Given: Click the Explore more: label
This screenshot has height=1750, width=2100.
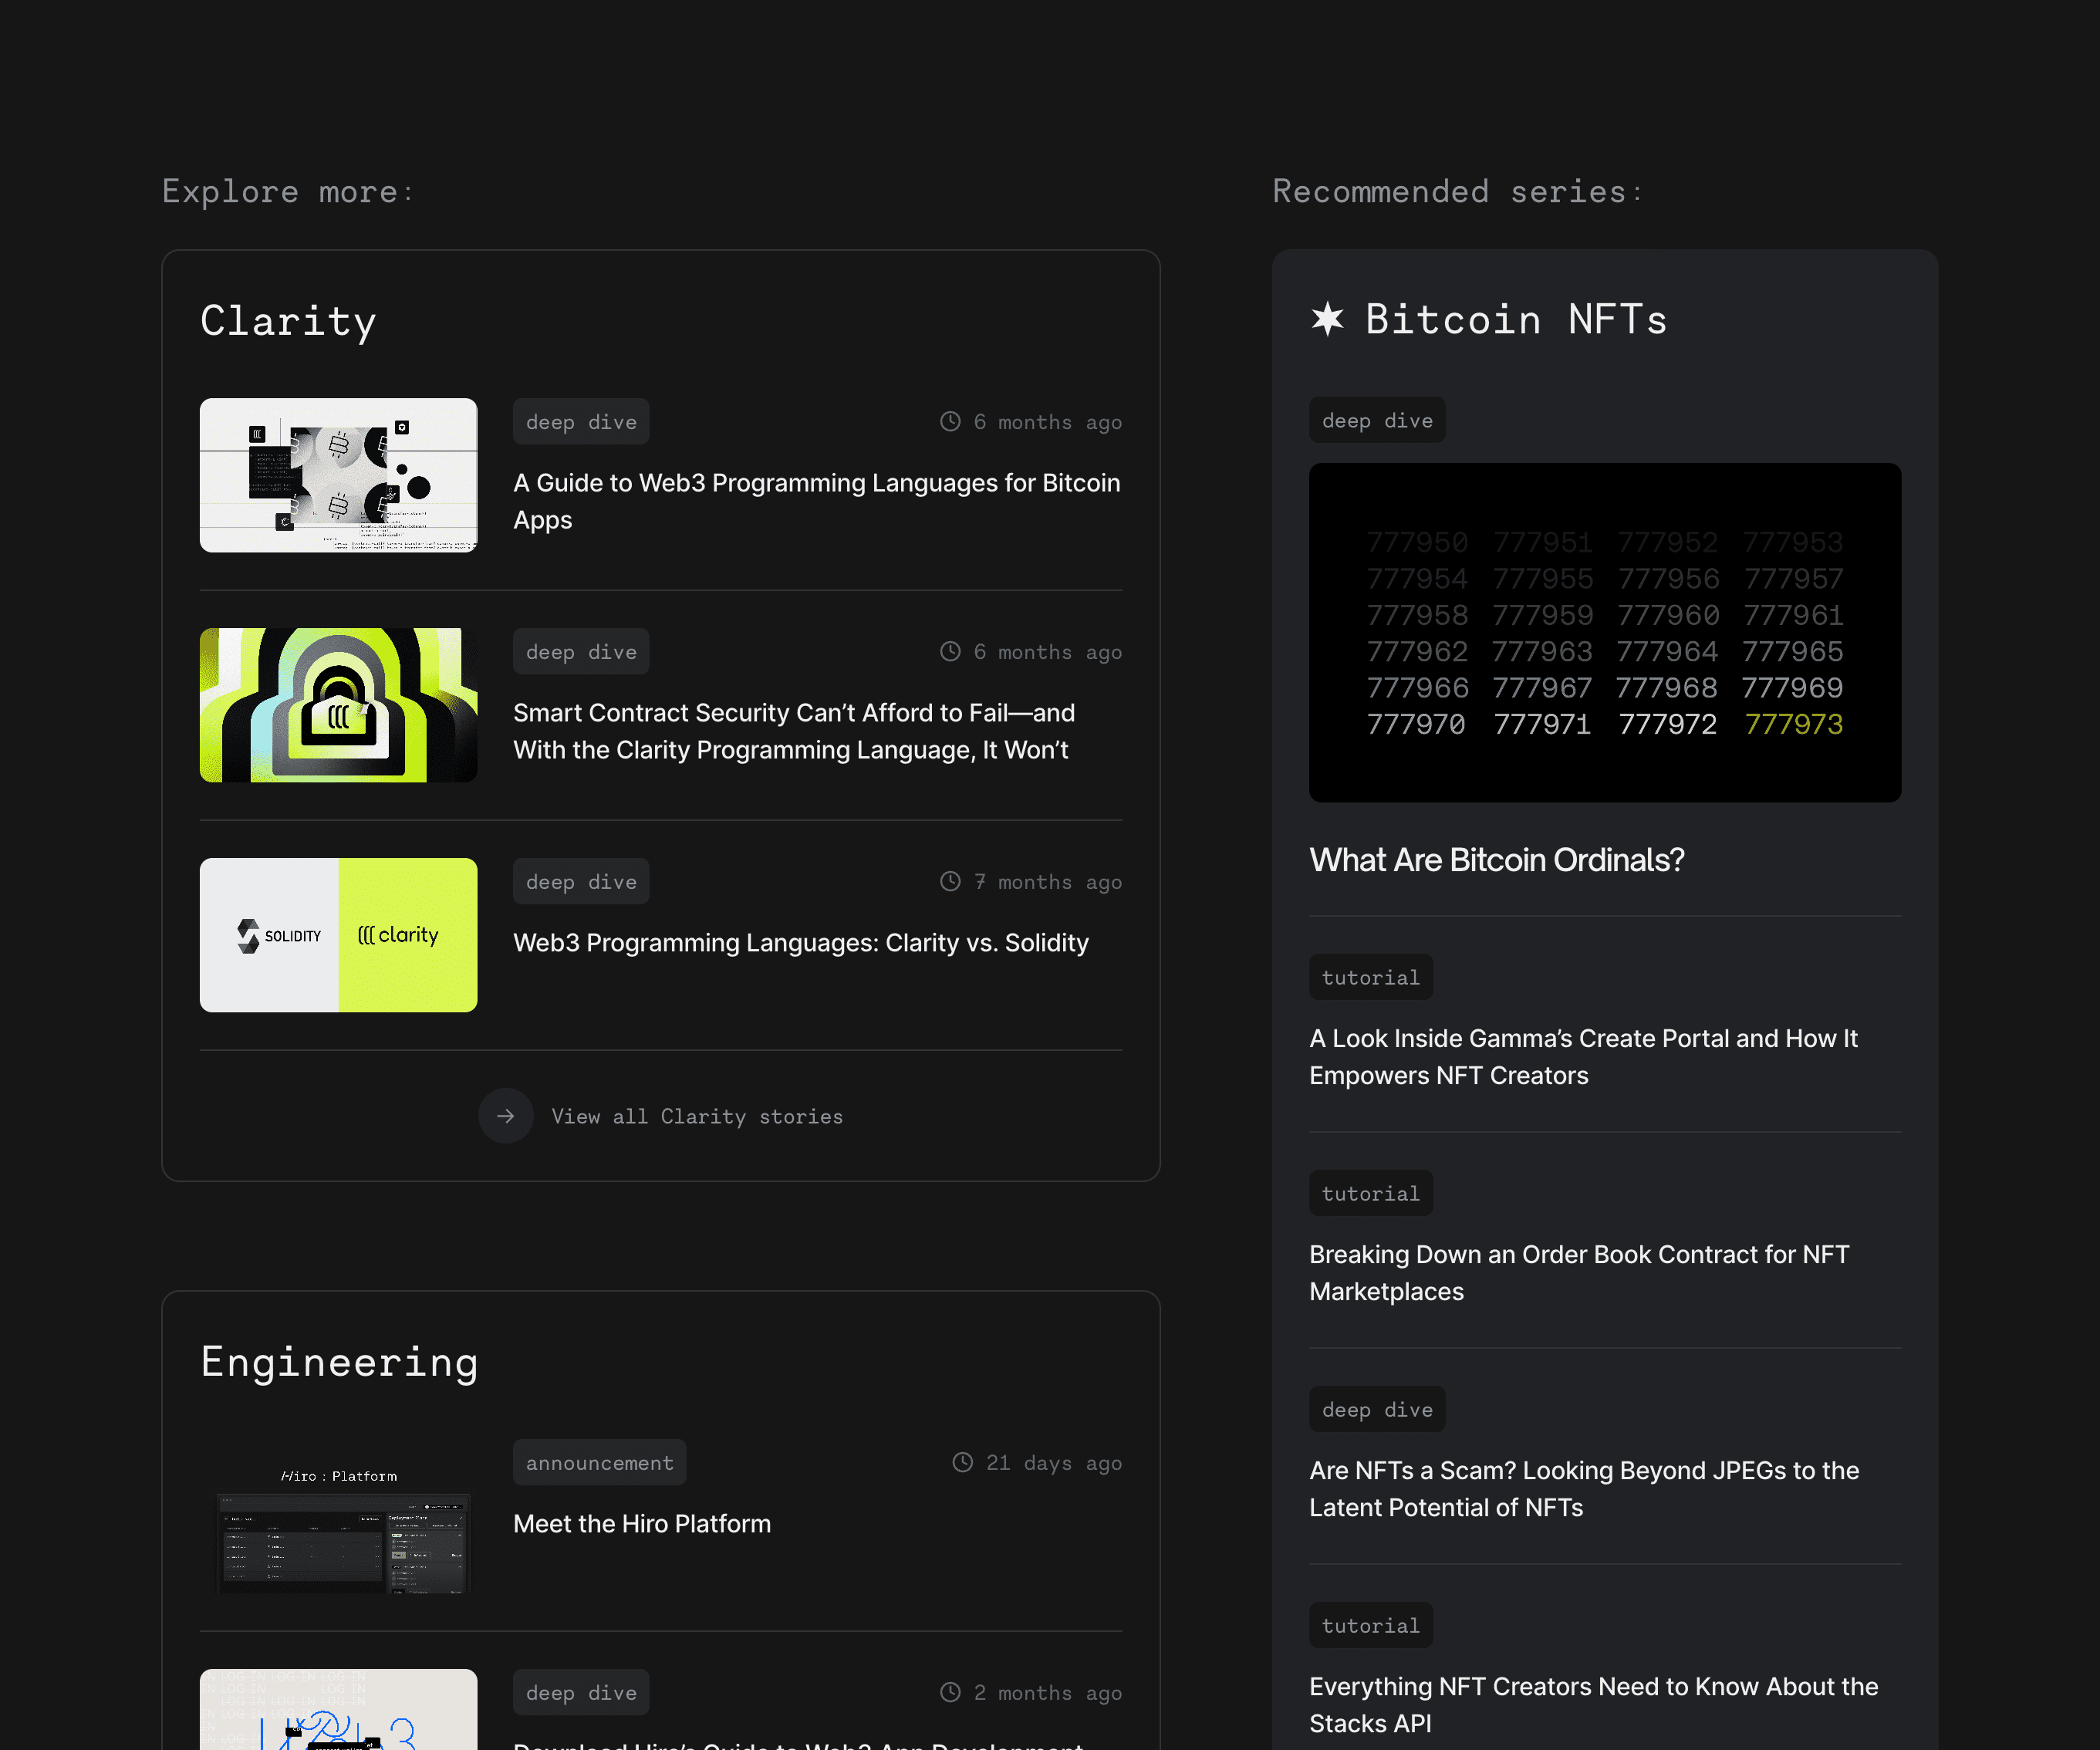Looking at the screenshot, I should 289,191.
